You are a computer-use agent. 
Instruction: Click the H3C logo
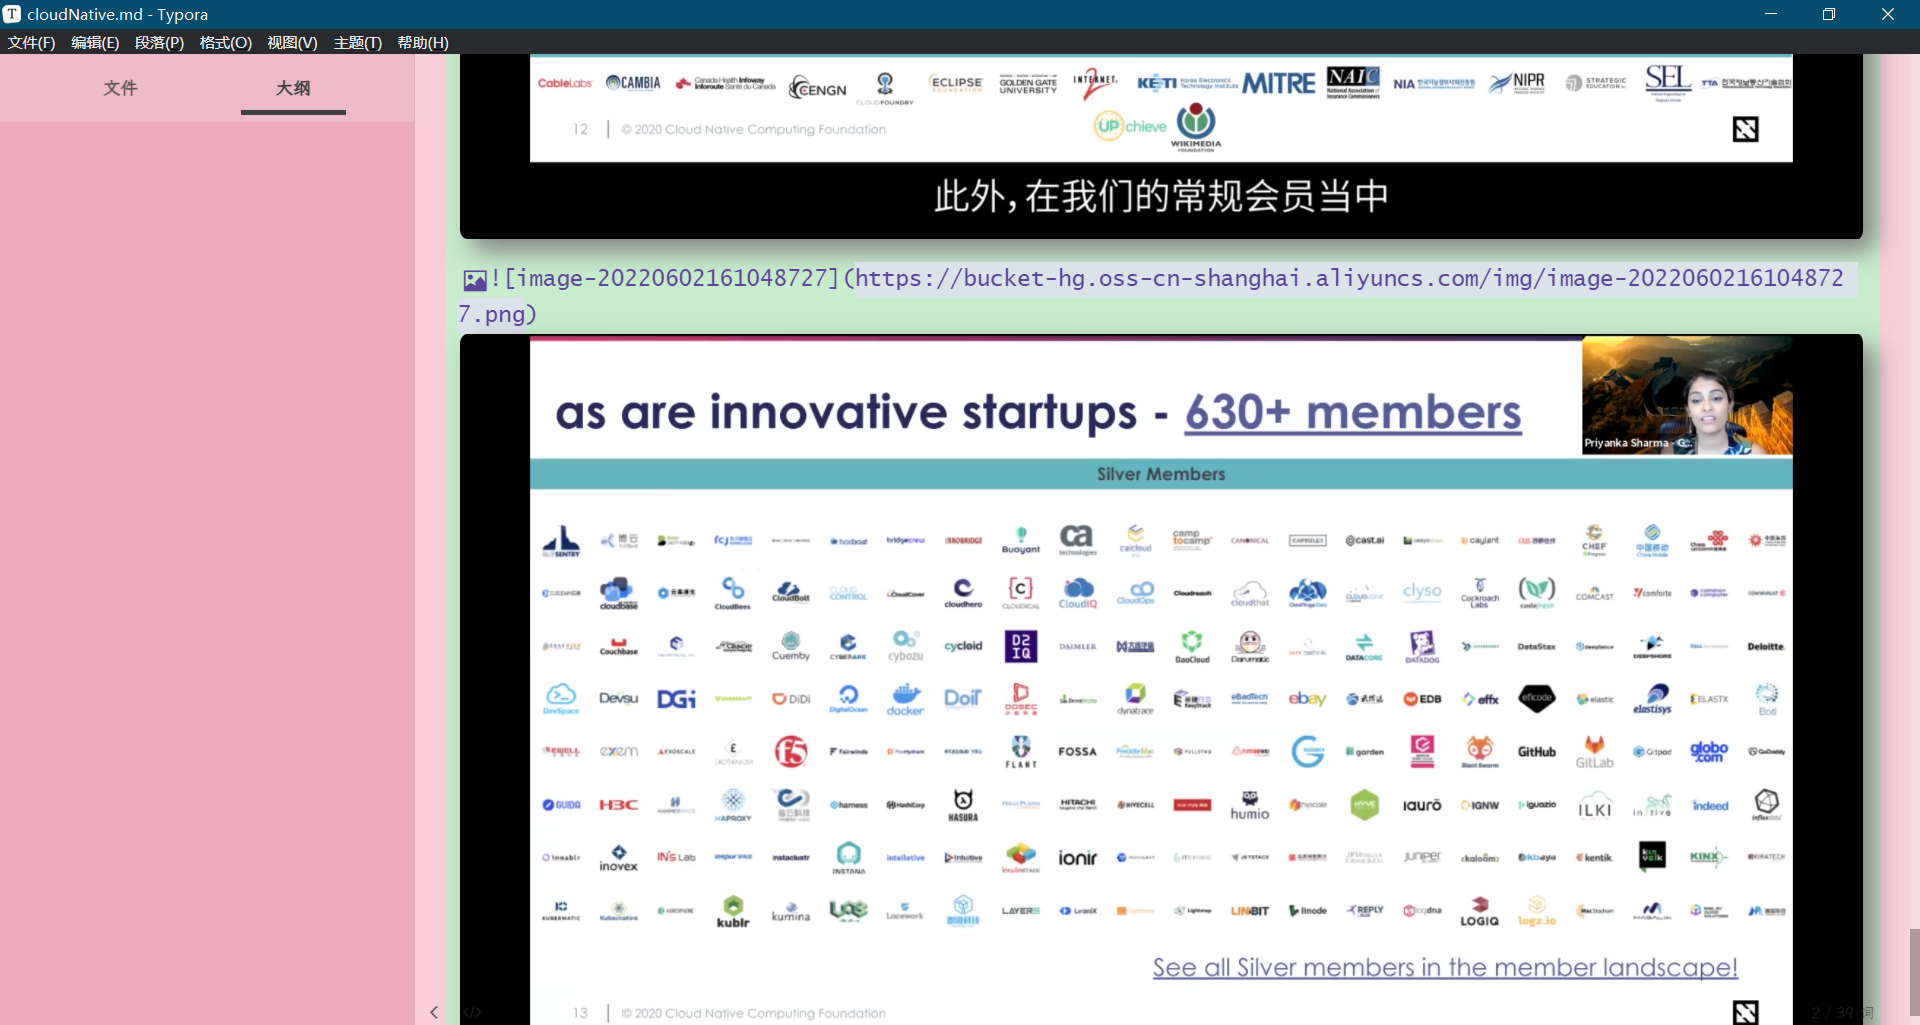pyautogui.click(x=618, y=804)
